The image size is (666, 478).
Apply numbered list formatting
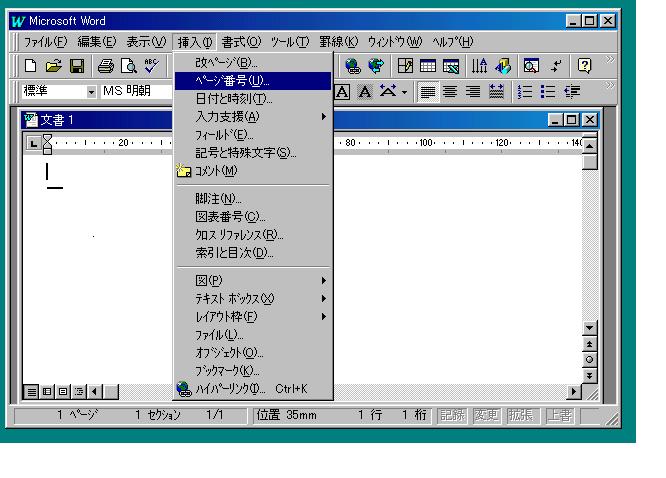coord(525,91)
